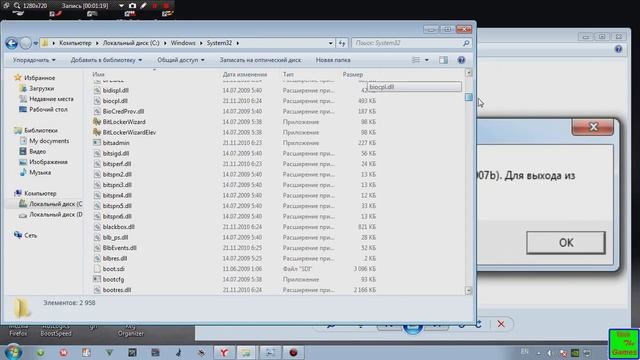Click the Windows breadcrumb
Viewport: 640px width, 360px height.
click(x=183, y=43)
